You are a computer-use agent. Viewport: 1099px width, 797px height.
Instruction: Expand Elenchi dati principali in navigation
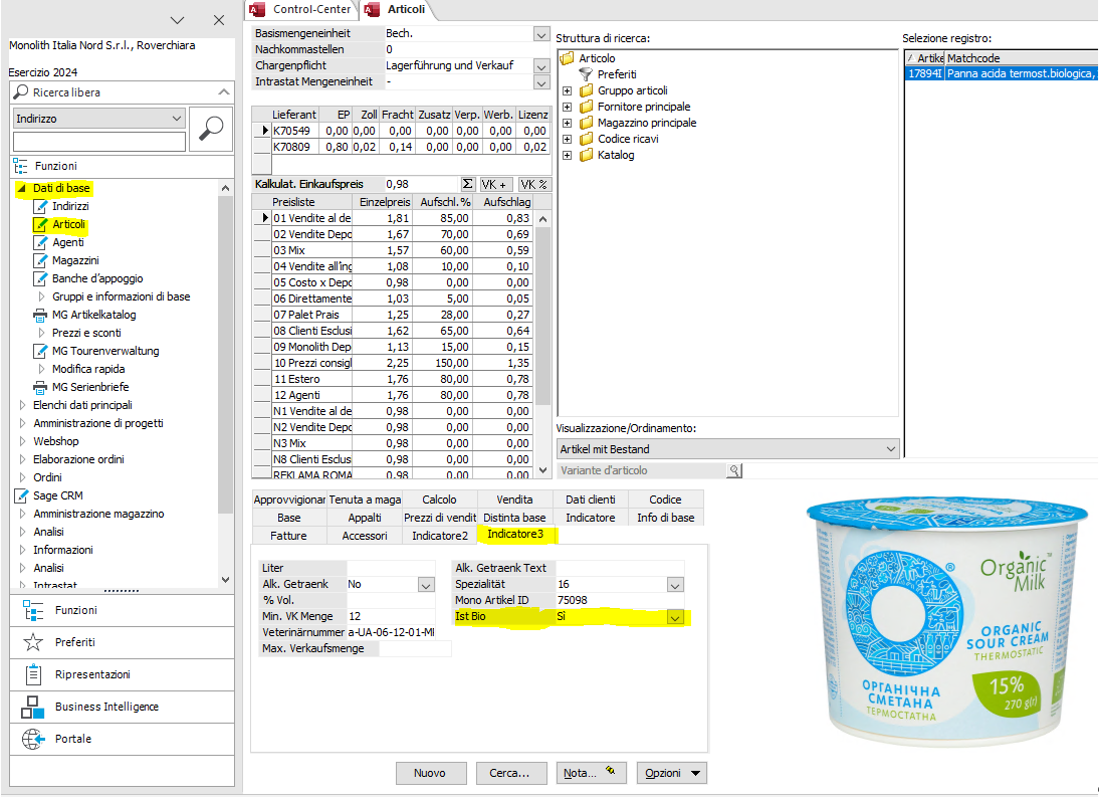[x=24, y=405]
